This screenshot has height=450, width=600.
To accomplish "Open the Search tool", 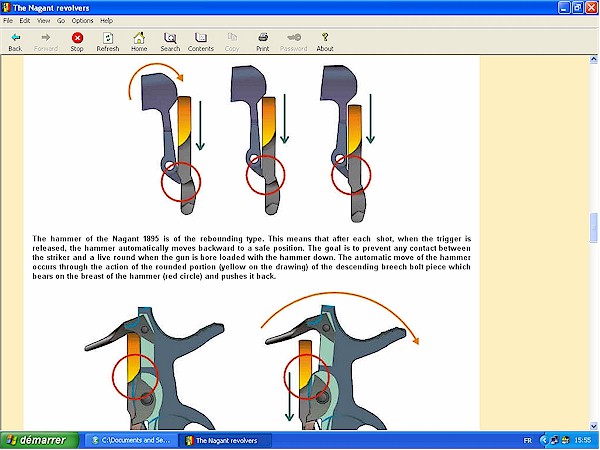I will [170, 42].
